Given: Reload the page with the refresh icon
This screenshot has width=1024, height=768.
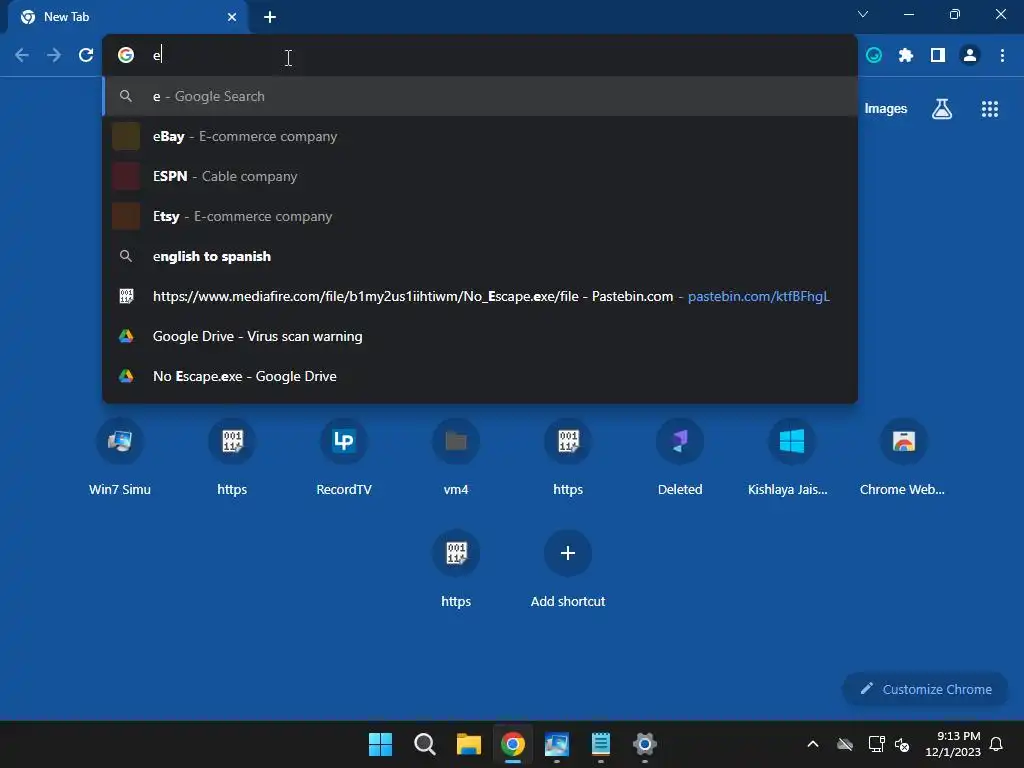Looking at the screenshot, I should (86, 55).
